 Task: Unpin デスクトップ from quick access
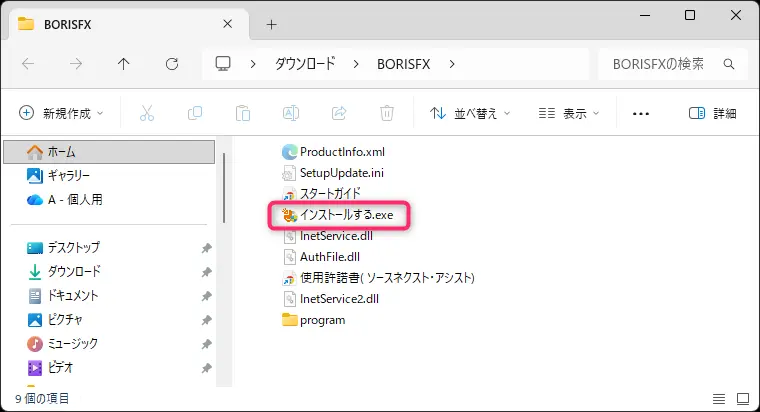click(x=206, y=248)
